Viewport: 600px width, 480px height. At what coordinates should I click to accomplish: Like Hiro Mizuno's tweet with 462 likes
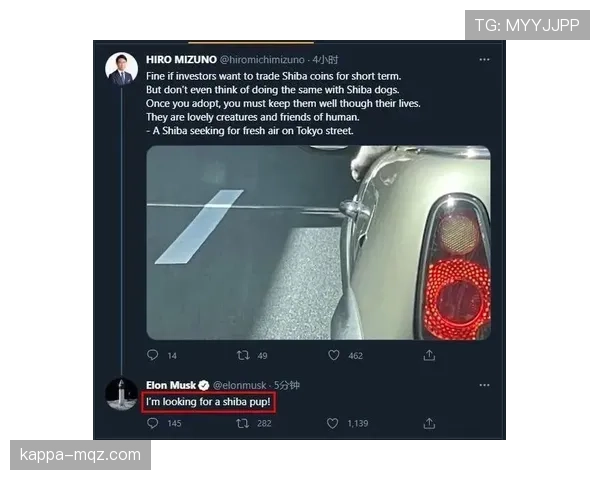click(334, 355)
